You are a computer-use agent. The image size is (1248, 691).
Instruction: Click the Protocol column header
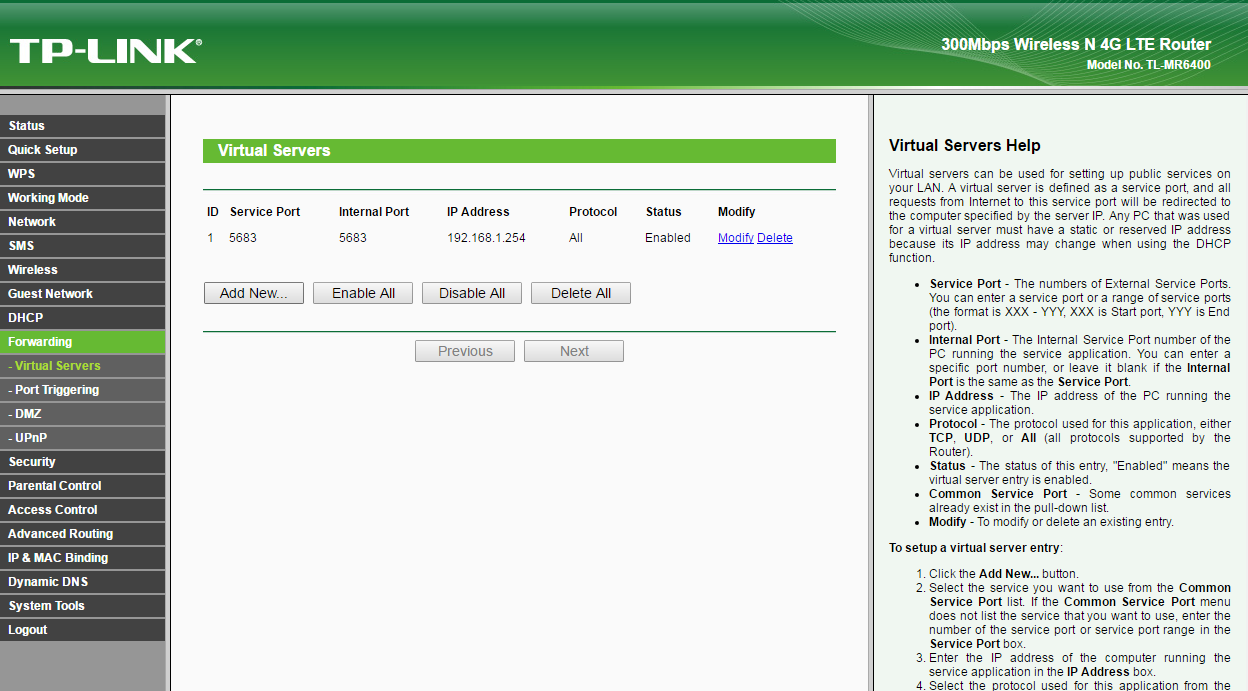pos(593,212)
